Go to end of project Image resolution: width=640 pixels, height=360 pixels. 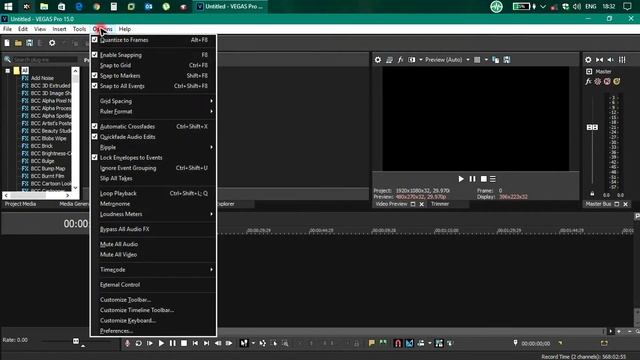click(207, 343)
